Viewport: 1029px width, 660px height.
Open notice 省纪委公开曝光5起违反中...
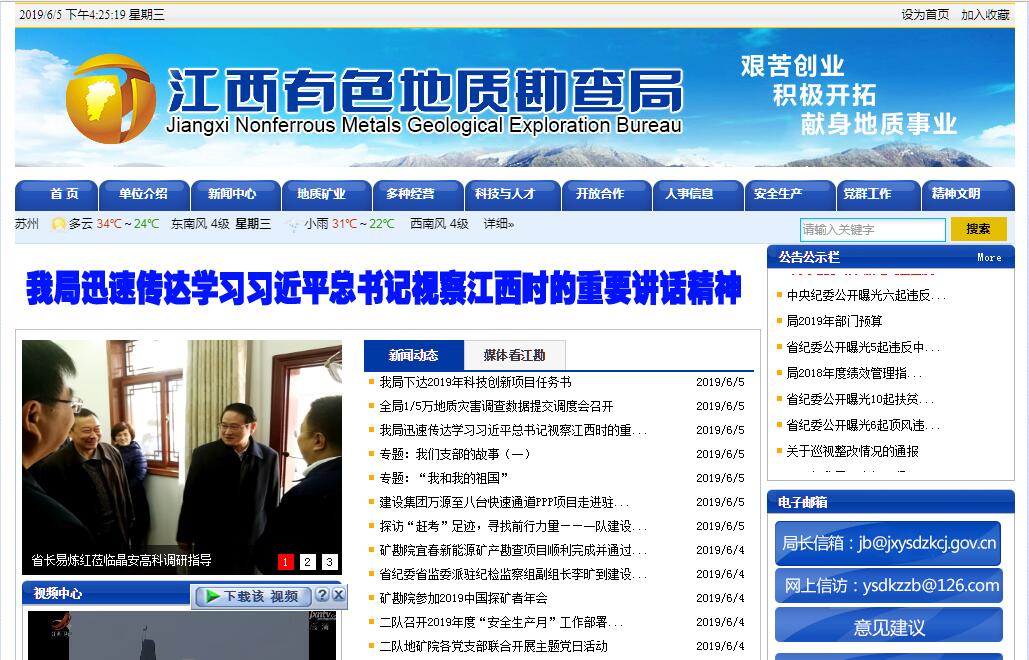(863, 347)
